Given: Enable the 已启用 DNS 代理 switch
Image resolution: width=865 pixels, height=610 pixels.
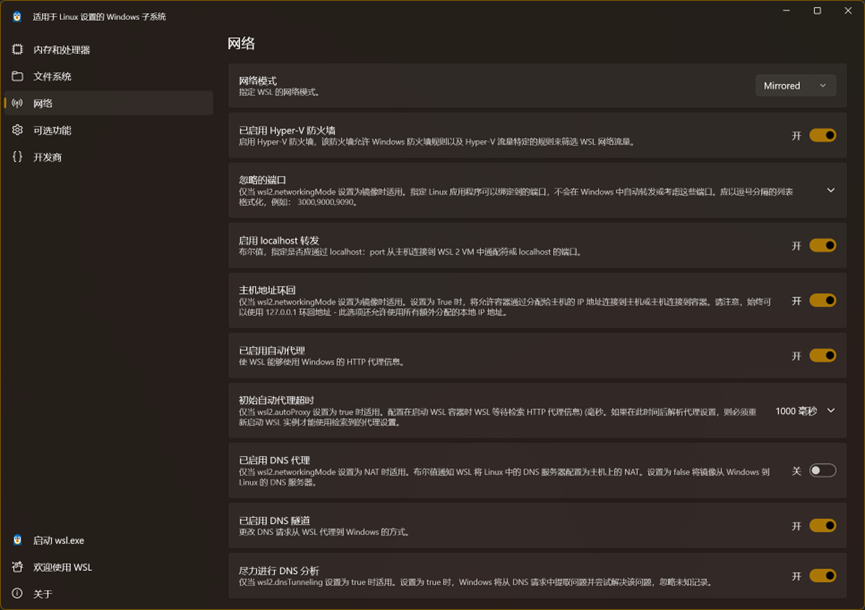Looking at the screenshot, I should click(x=822, y=470).
